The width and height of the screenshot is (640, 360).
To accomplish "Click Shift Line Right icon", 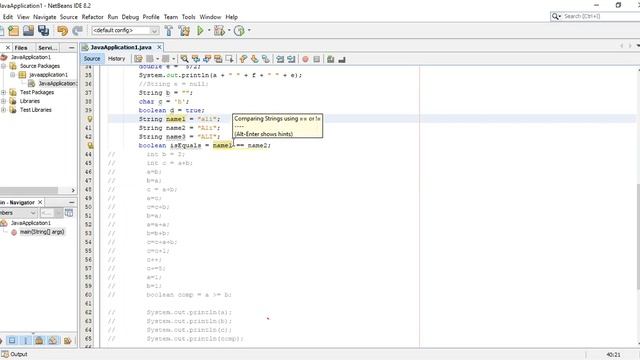I will pos(291,59).
